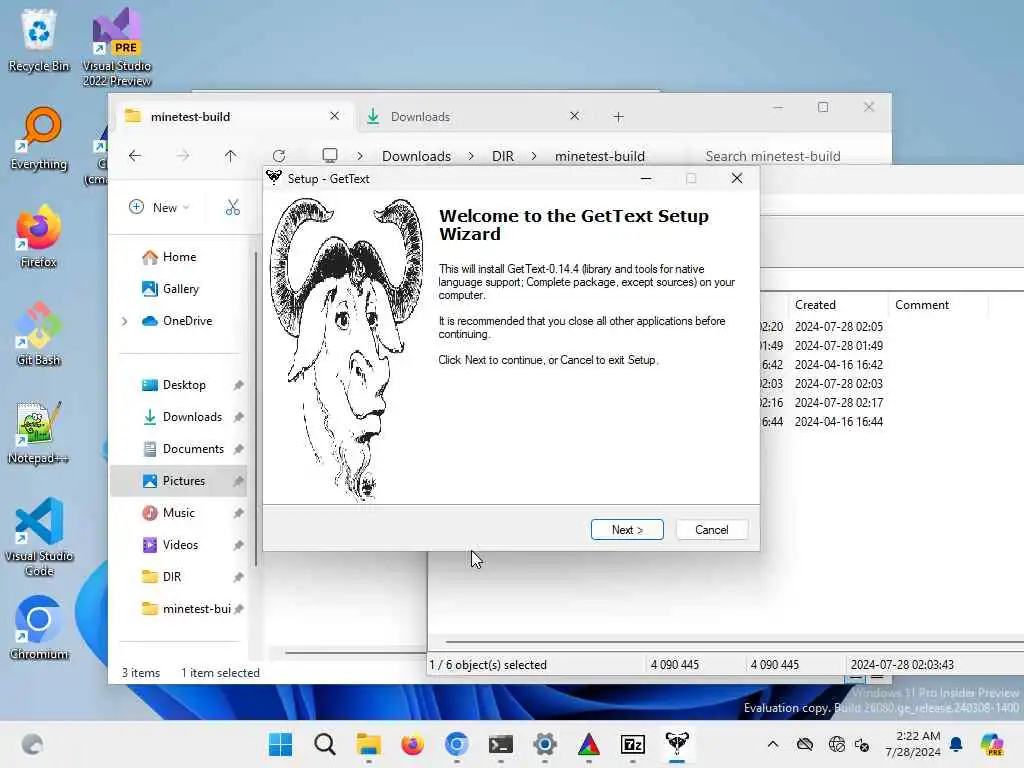The height and width of the screenshot is (768, 1024).
Task: Open the Windows Start menu
Action: tap(281, 744)
